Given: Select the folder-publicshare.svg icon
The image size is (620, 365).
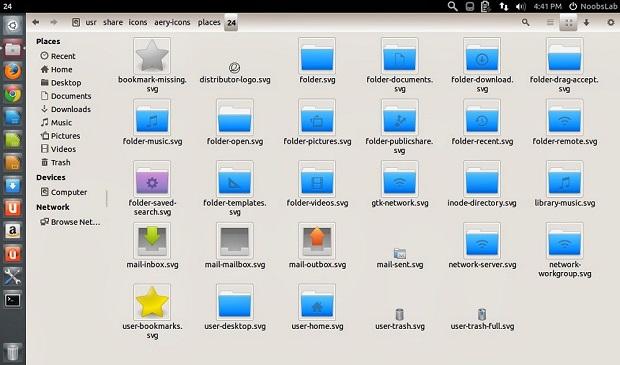Looking at the screenshot, I should (x=400, y=117).
